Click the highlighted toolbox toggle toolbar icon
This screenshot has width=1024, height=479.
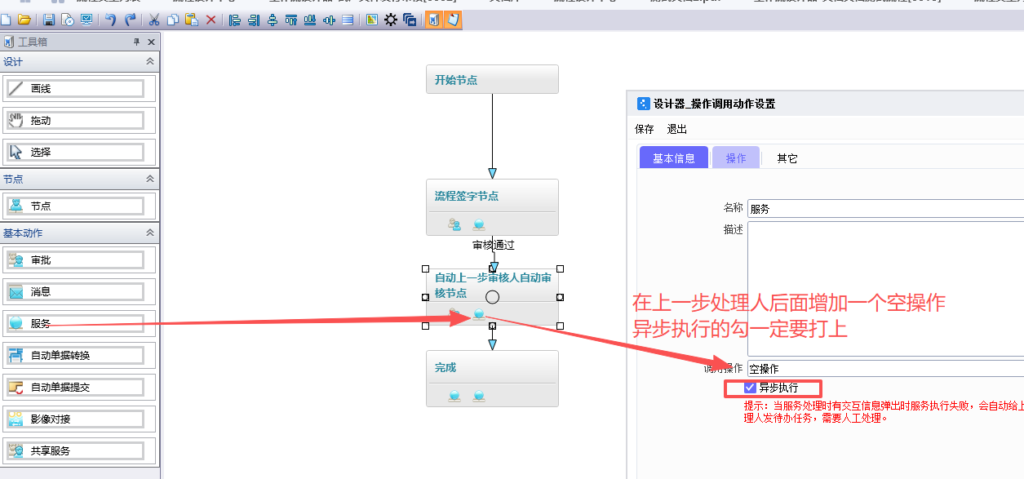click(x=433, y=20)
